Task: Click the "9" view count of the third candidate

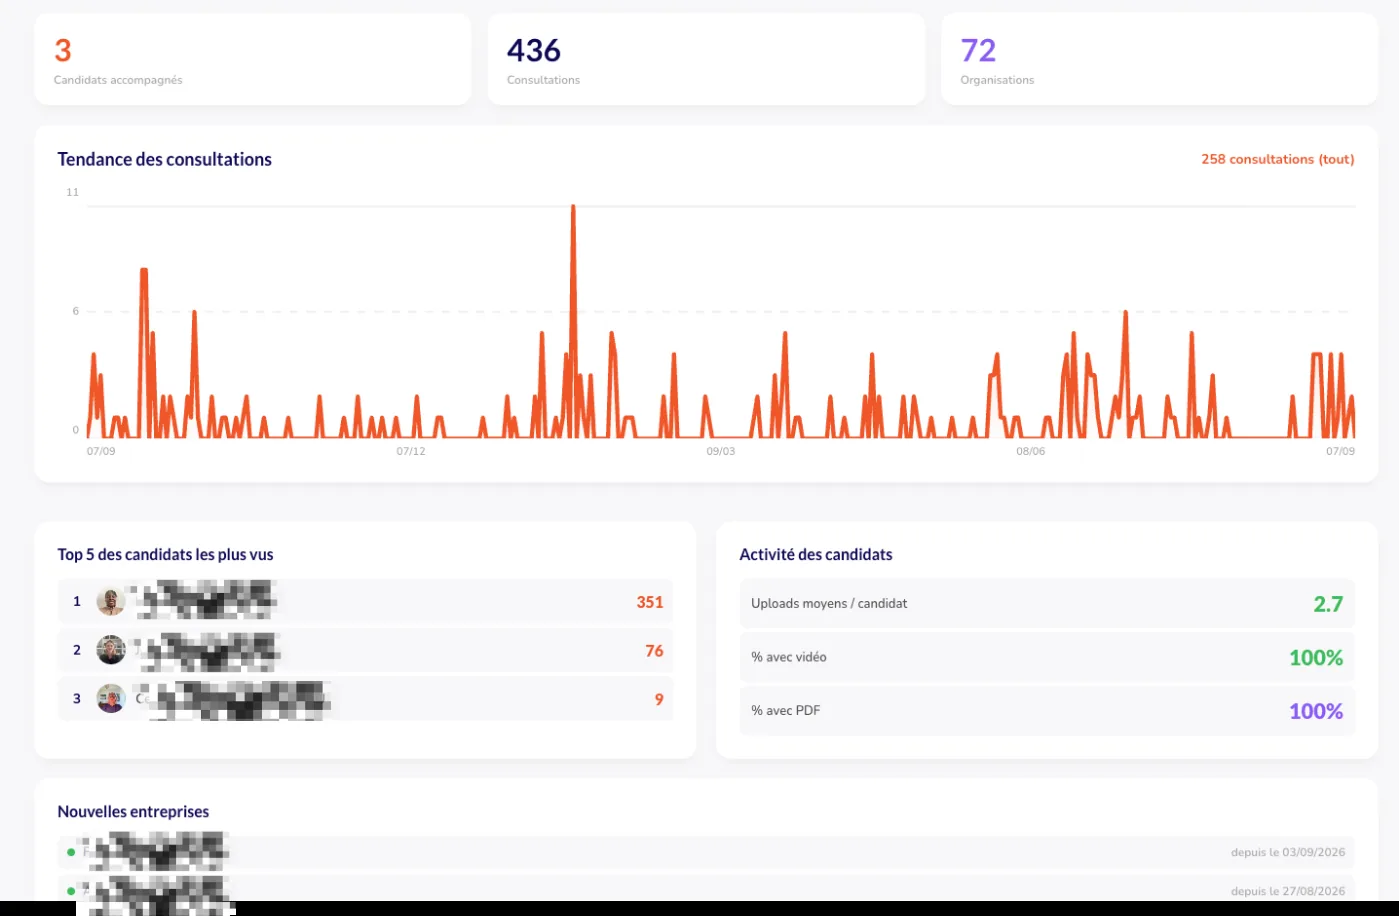Action: pyautogui.click(x=659, y=700)
